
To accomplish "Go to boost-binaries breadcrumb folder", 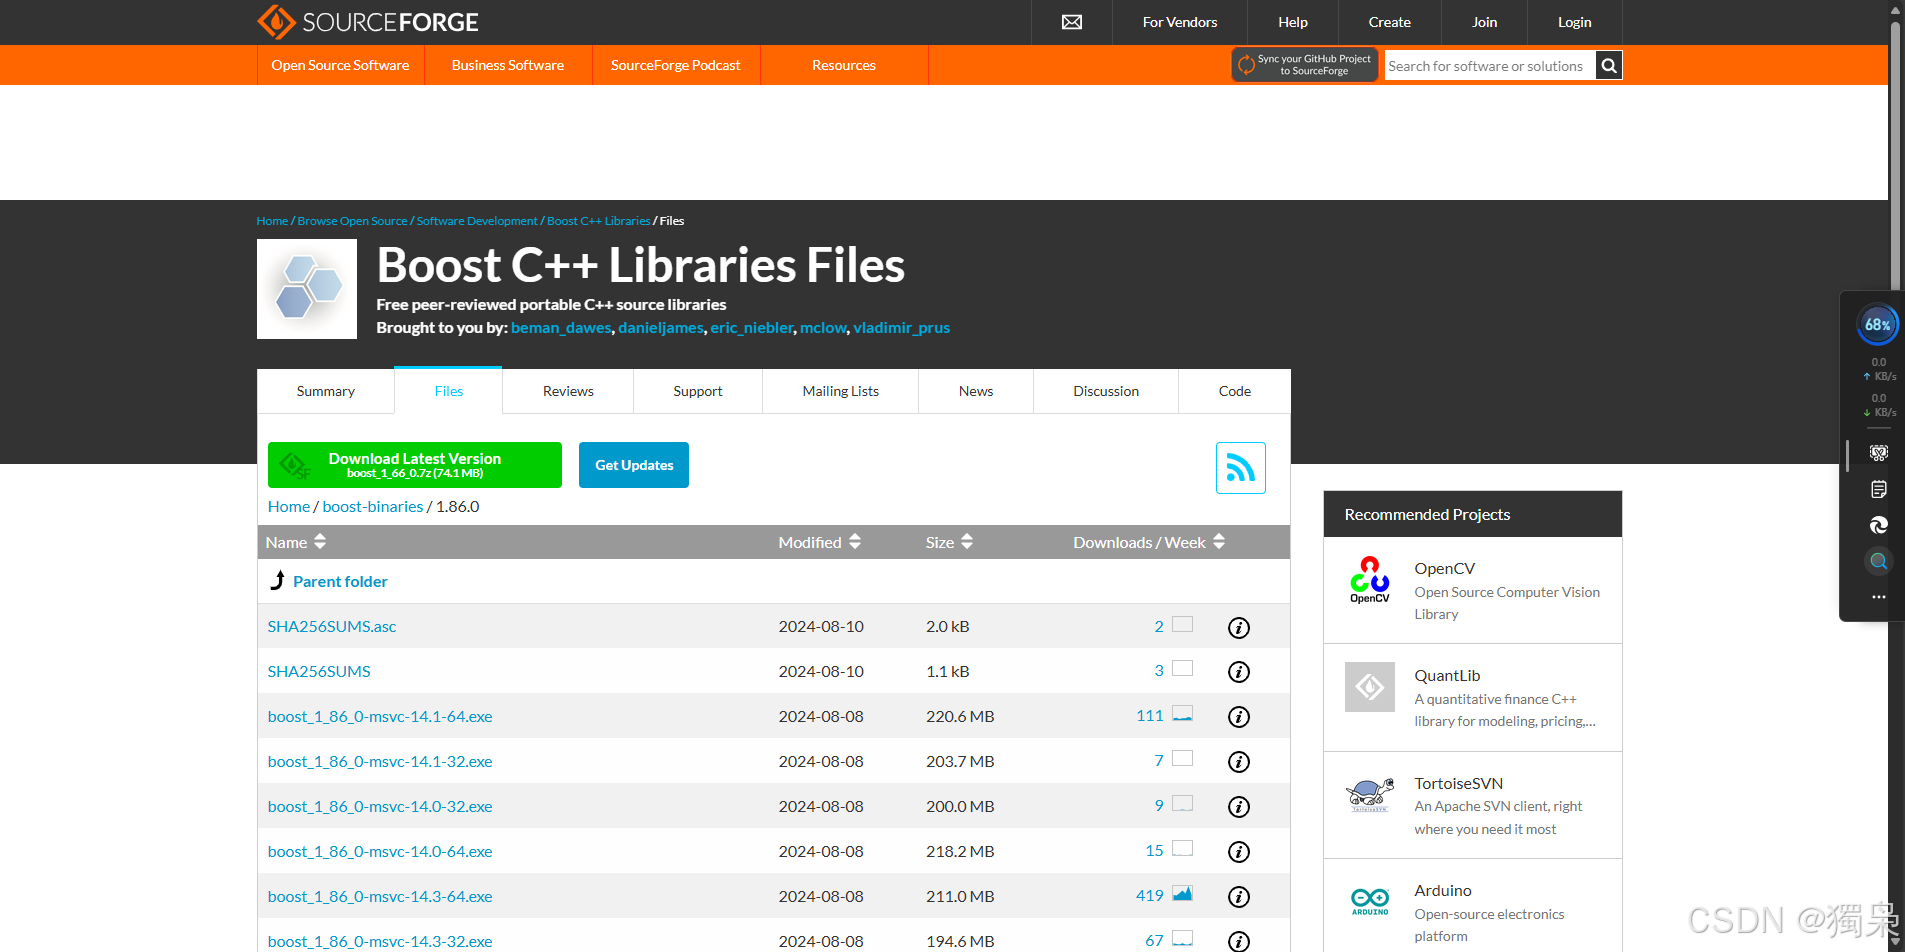I will coord(373,507).
